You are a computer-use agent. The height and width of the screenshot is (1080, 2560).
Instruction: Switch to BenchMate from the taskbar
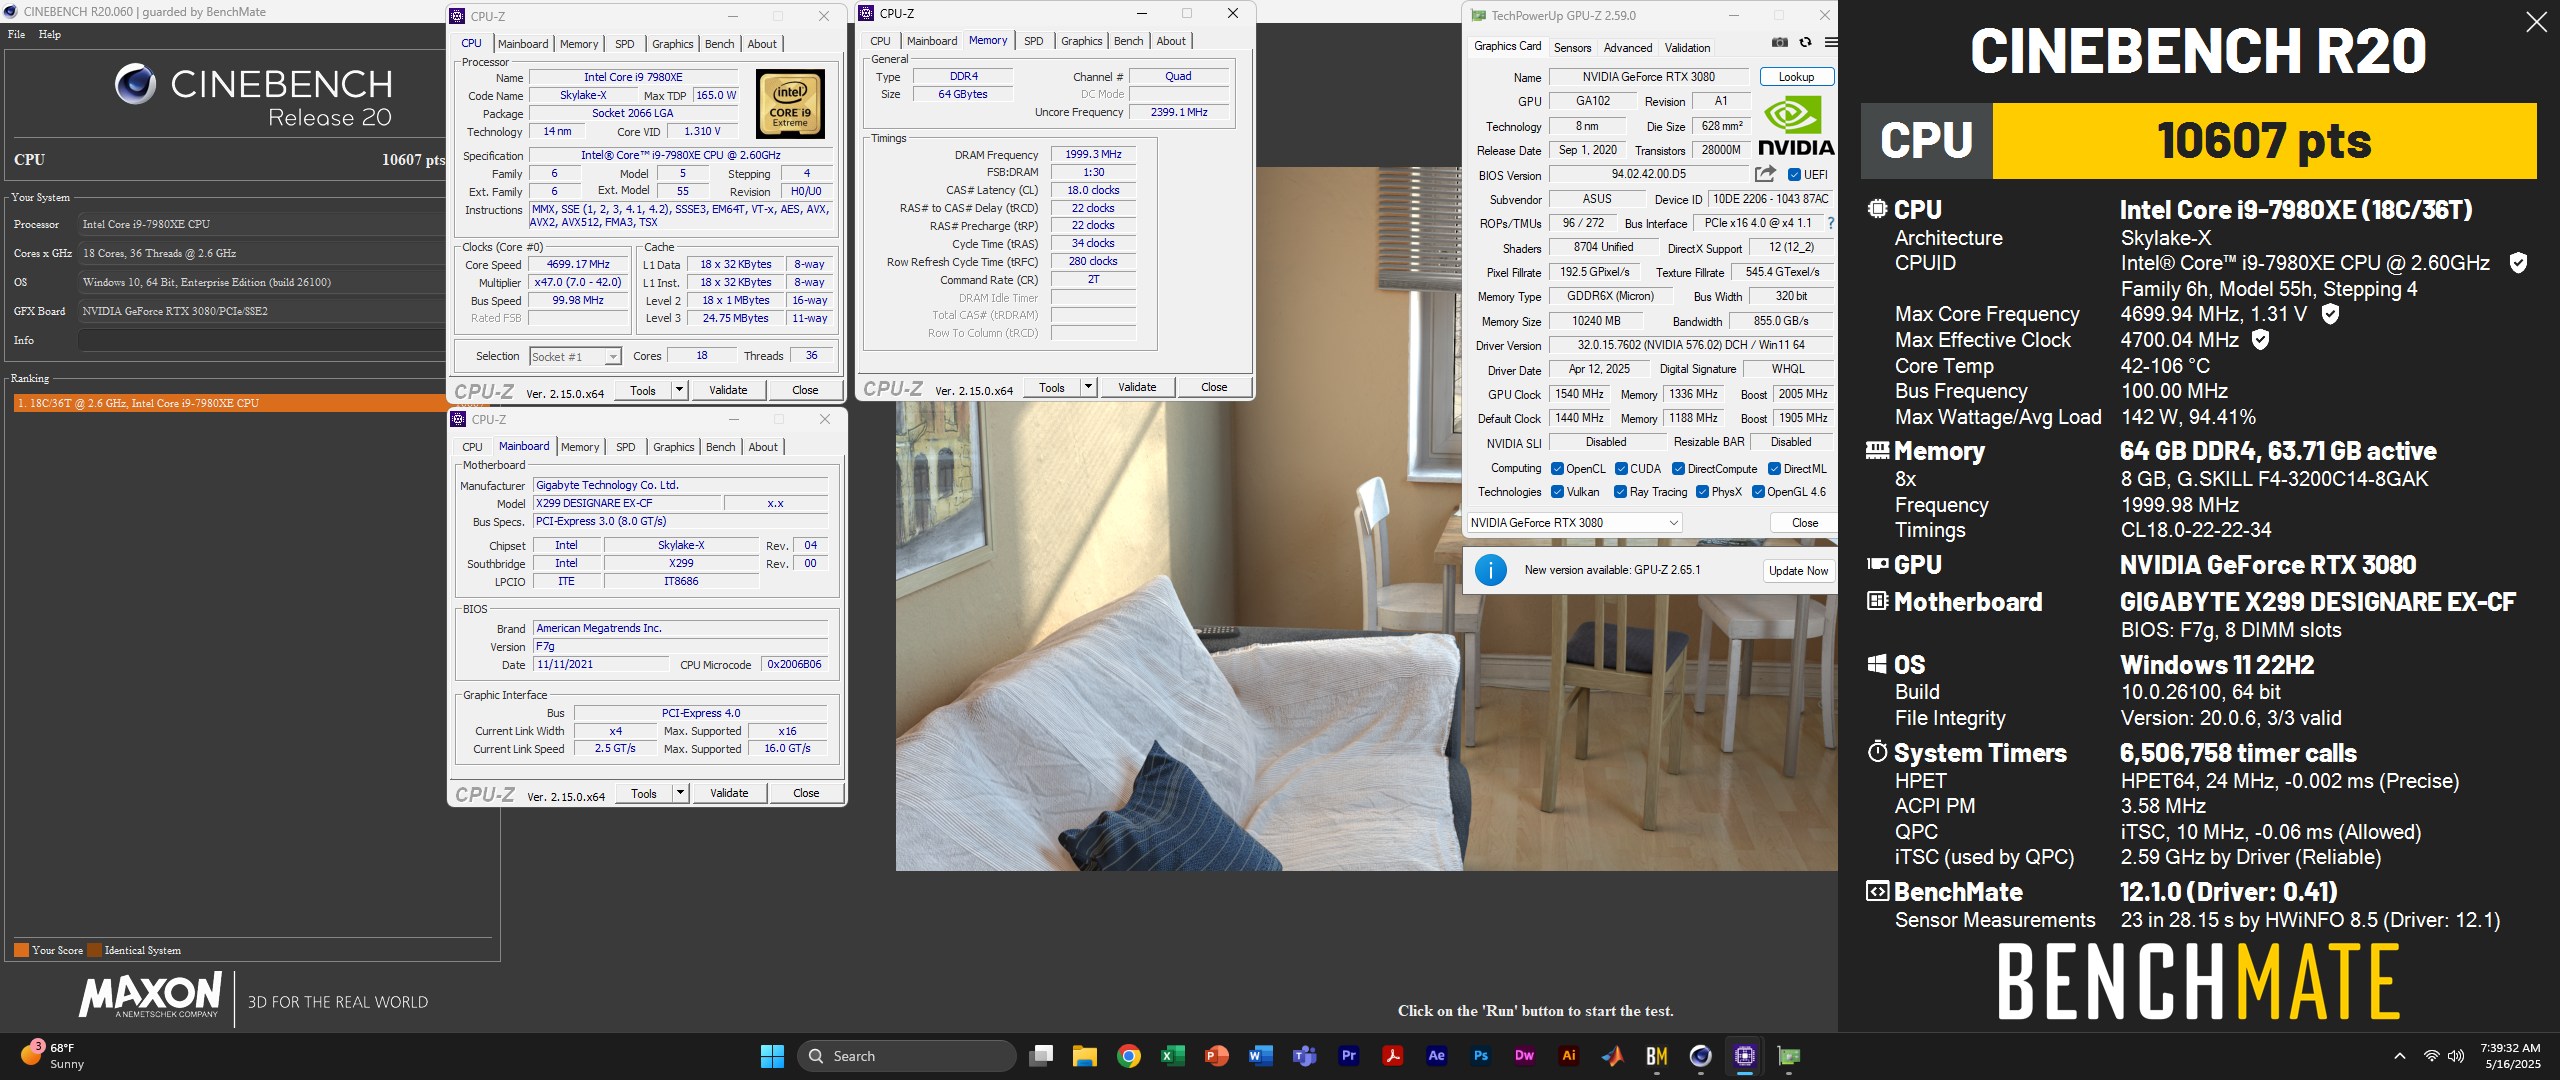(1657, 1056)
